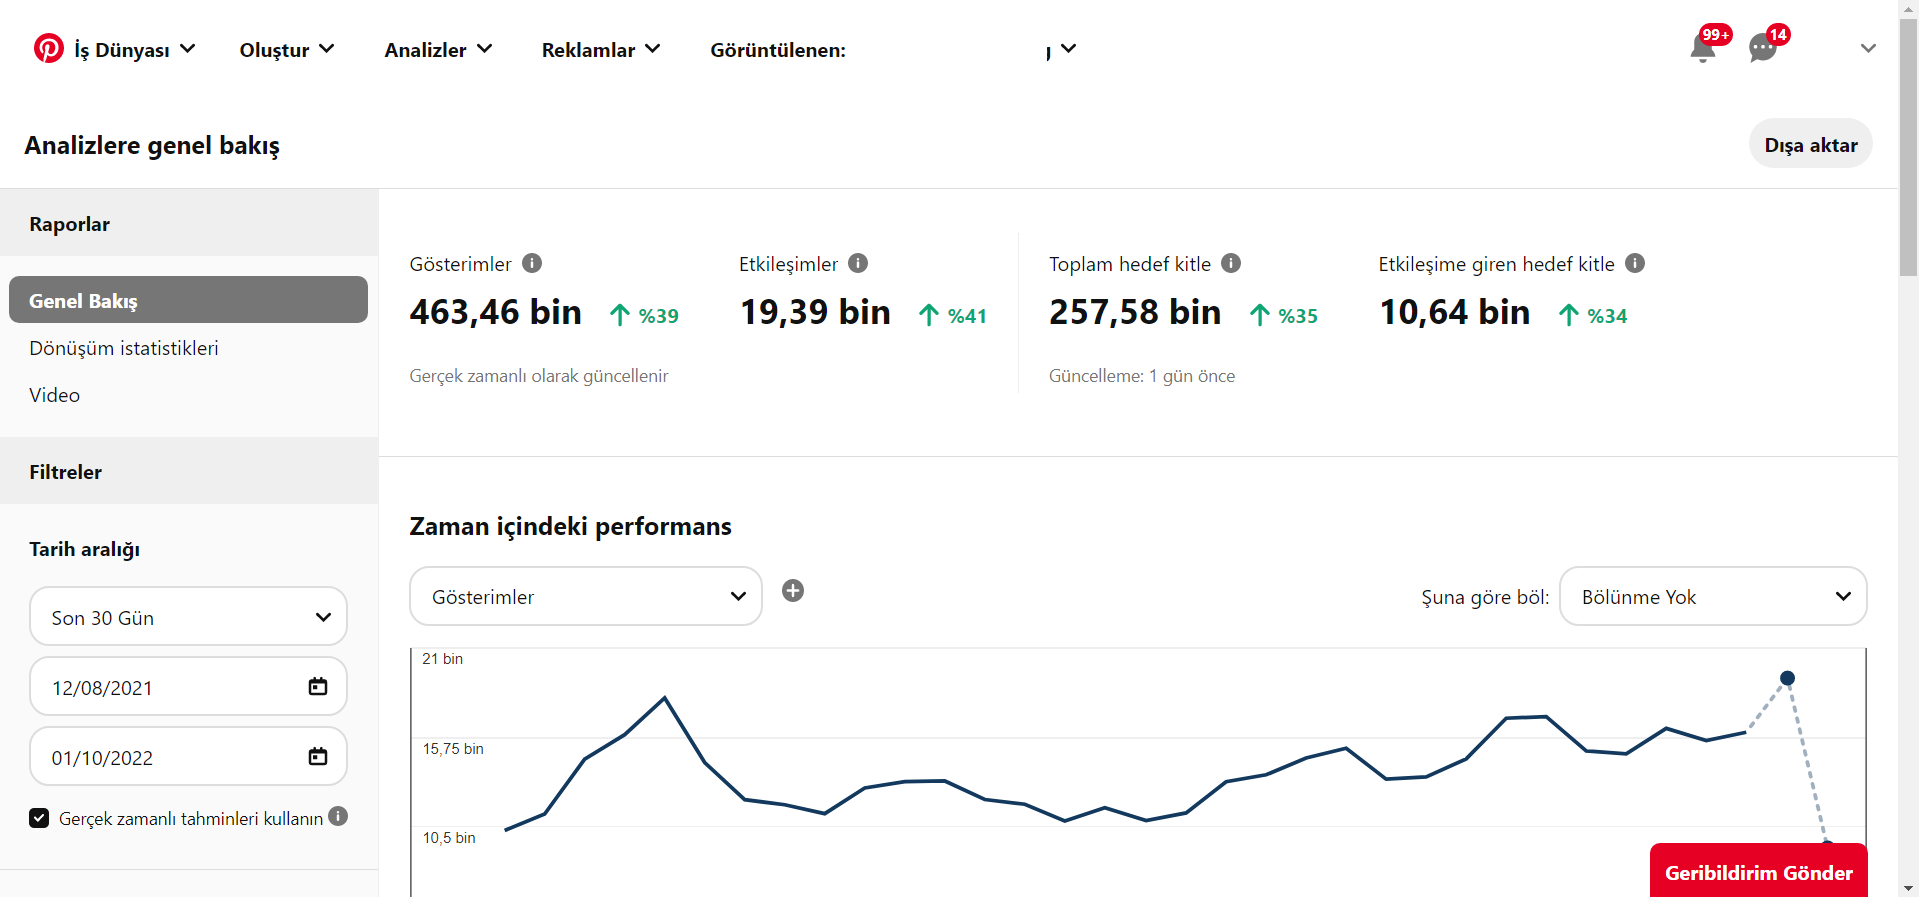
Task: Click the %35 increase indicator
Action: point(1284,316)
